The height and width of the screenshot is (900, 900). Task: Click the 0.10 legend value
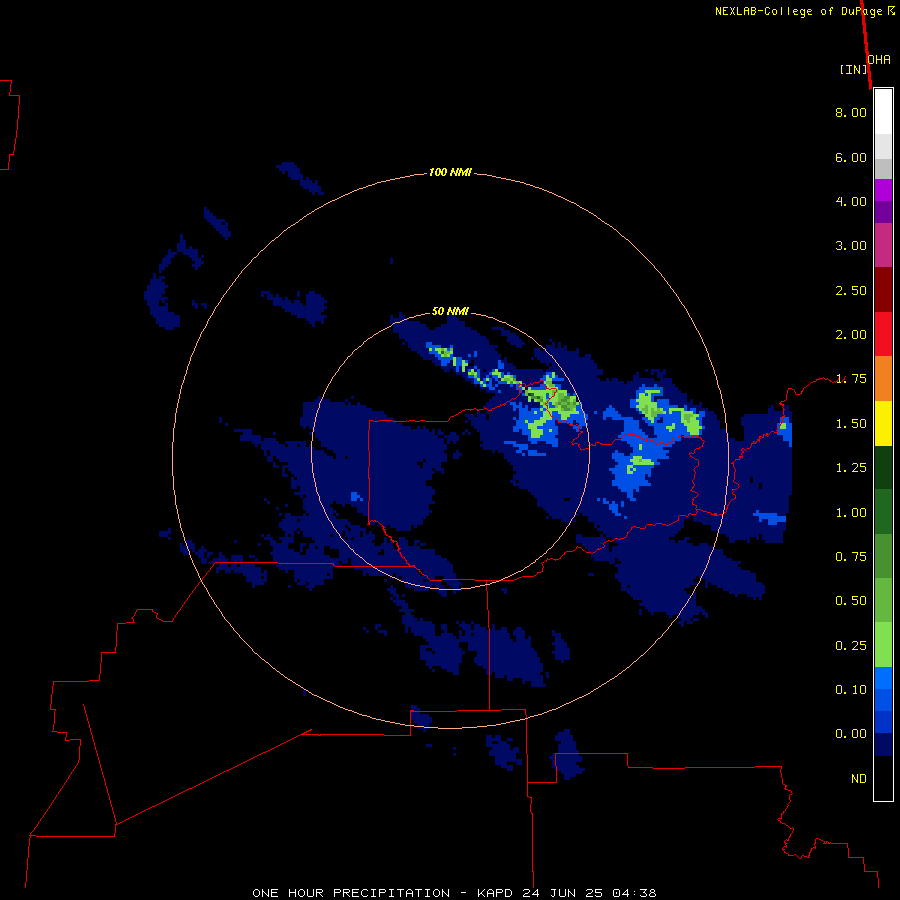851,690
